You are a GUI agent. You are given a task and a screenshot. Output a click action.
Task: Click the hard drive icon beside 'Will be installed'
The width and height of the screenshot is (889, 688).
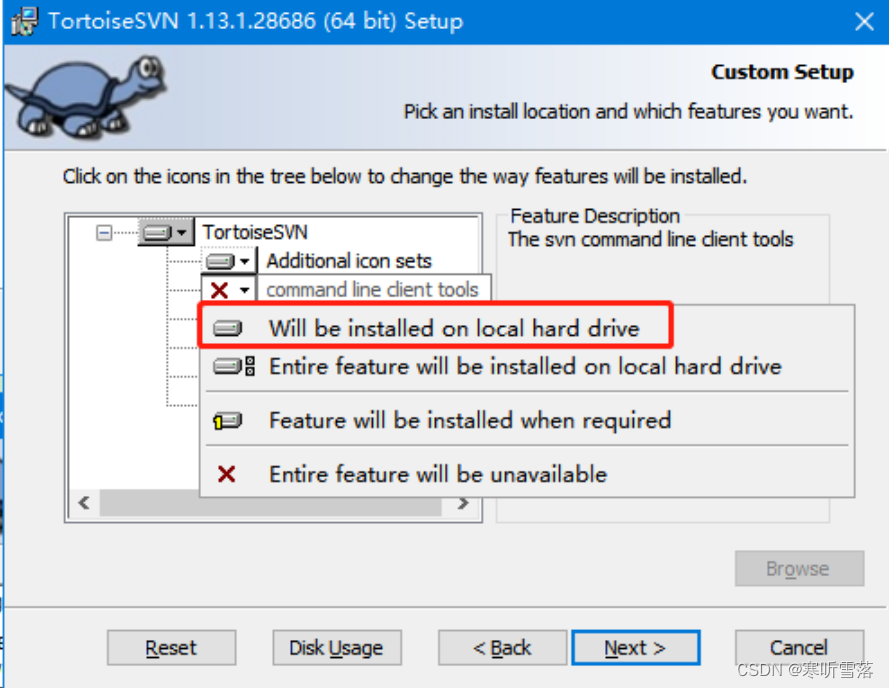tap(227, 328)
